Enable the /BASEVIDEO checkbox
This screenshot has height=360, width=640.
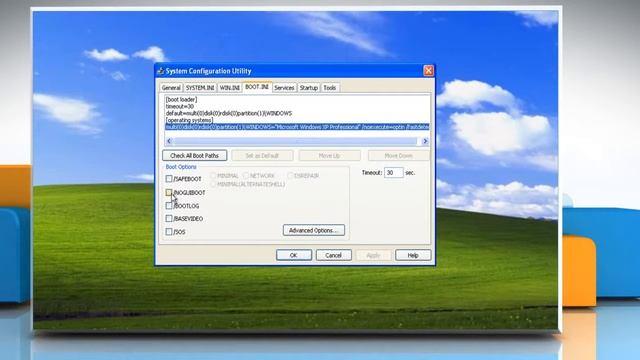tap(169, 219)
